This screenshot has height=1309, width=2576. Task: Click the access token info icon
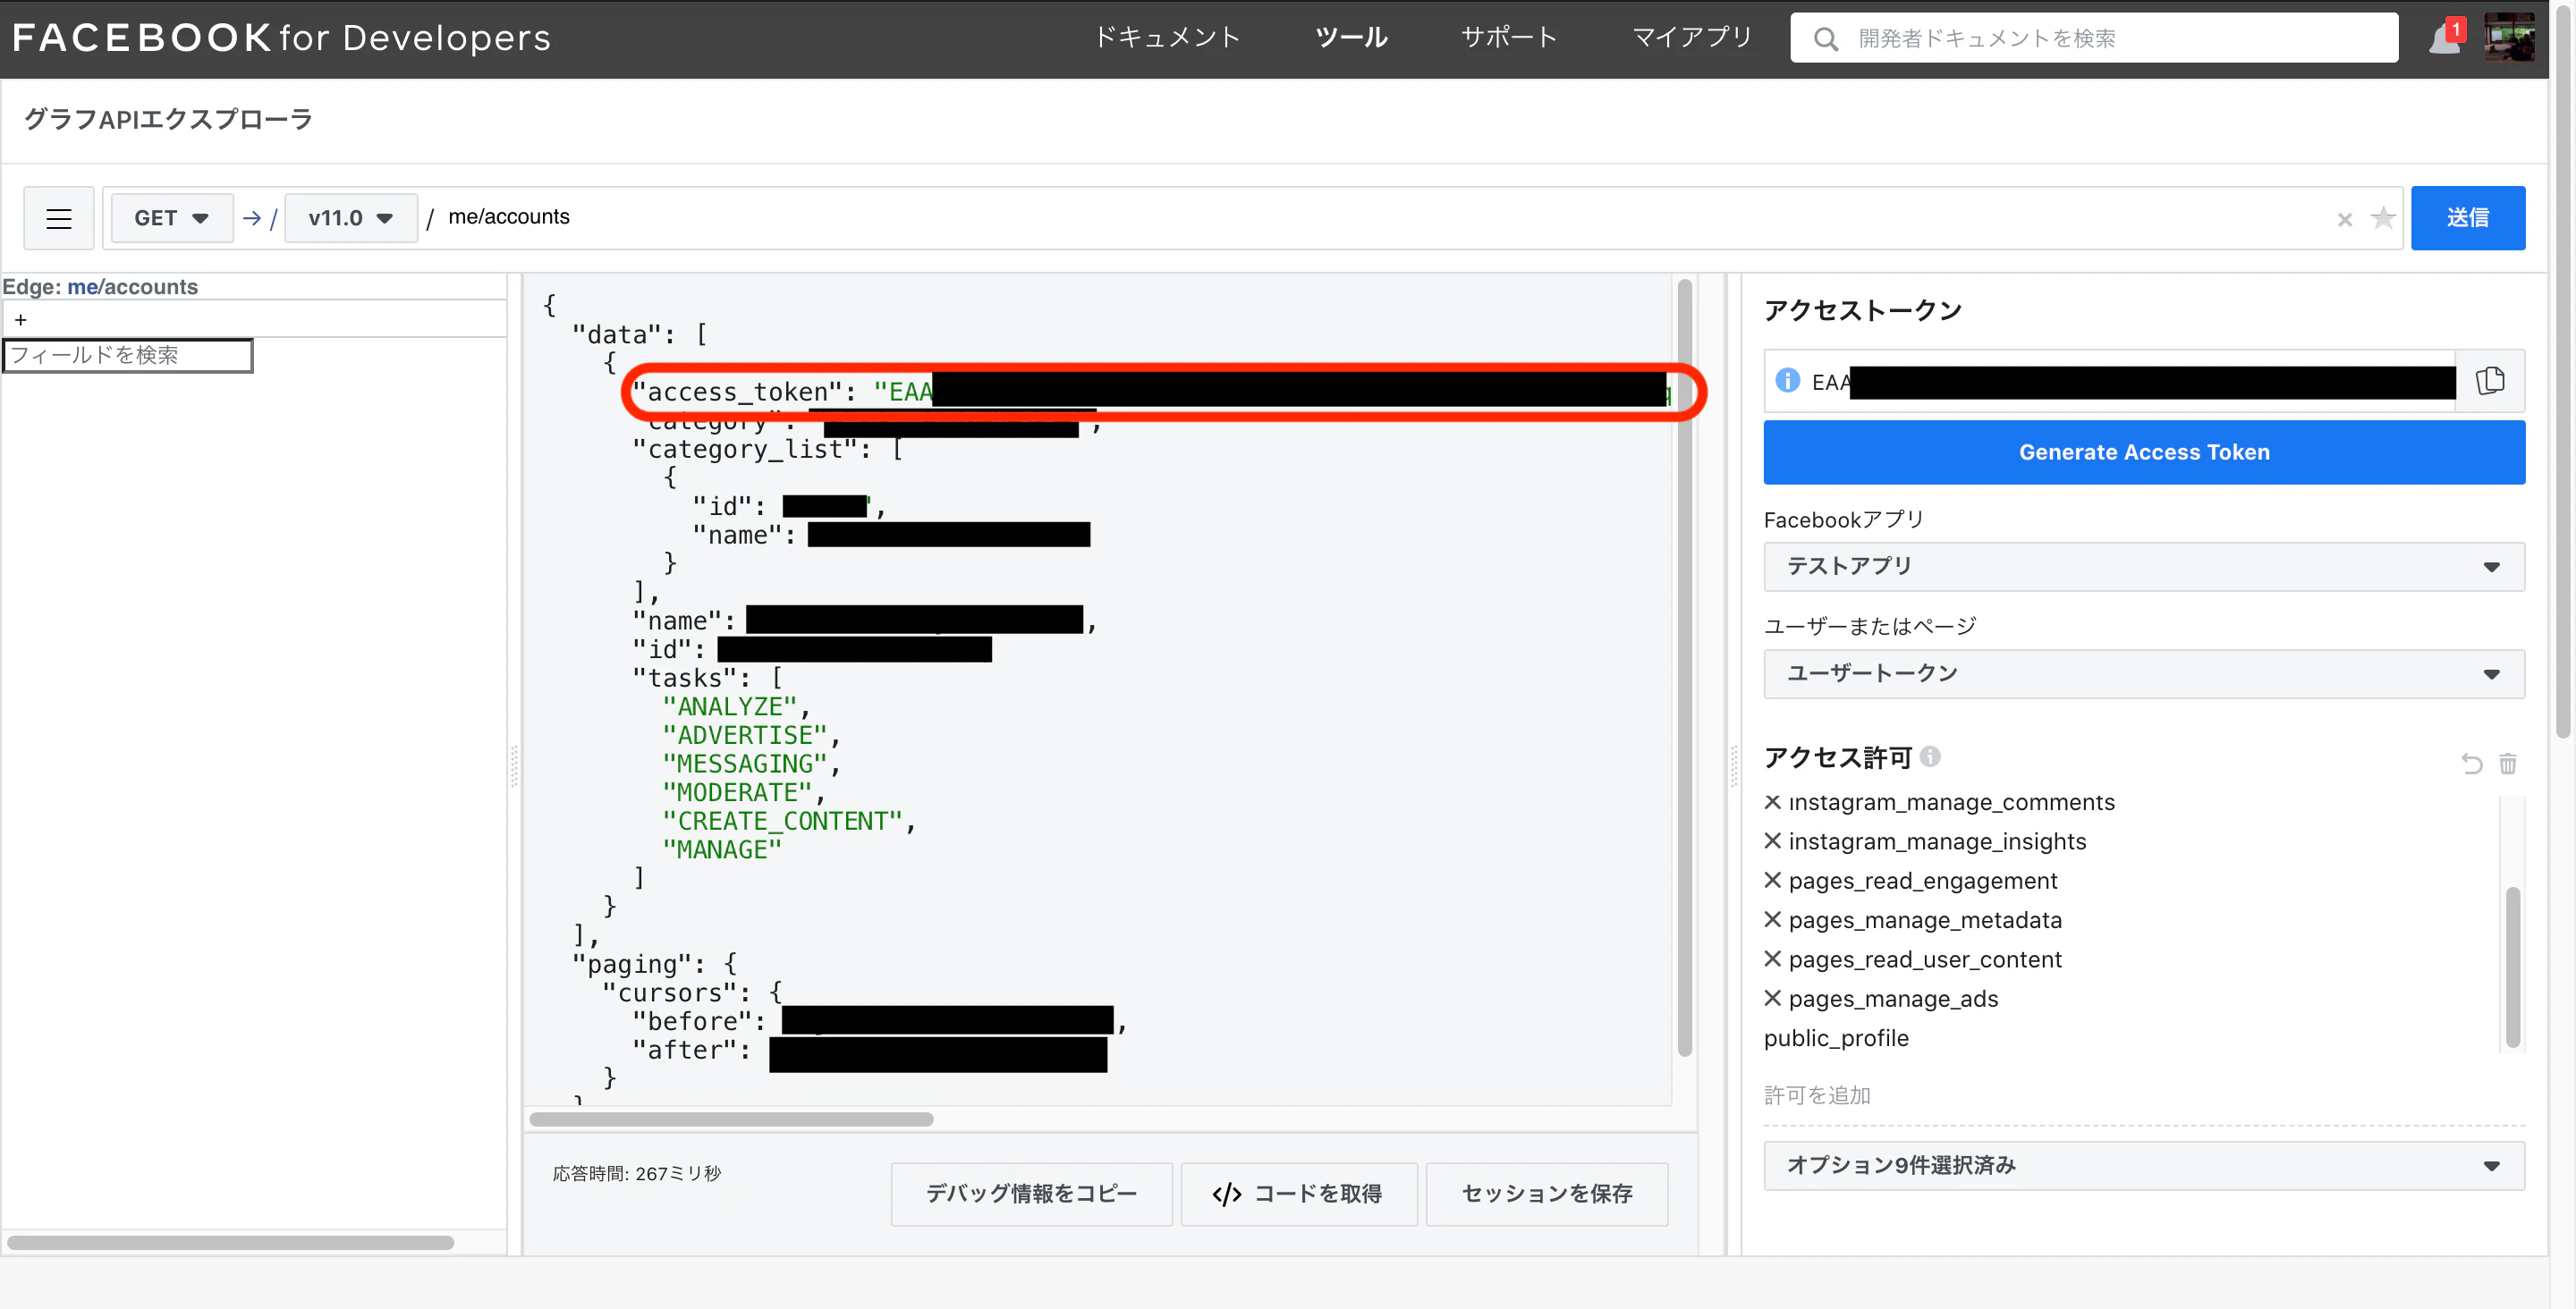1787,381
